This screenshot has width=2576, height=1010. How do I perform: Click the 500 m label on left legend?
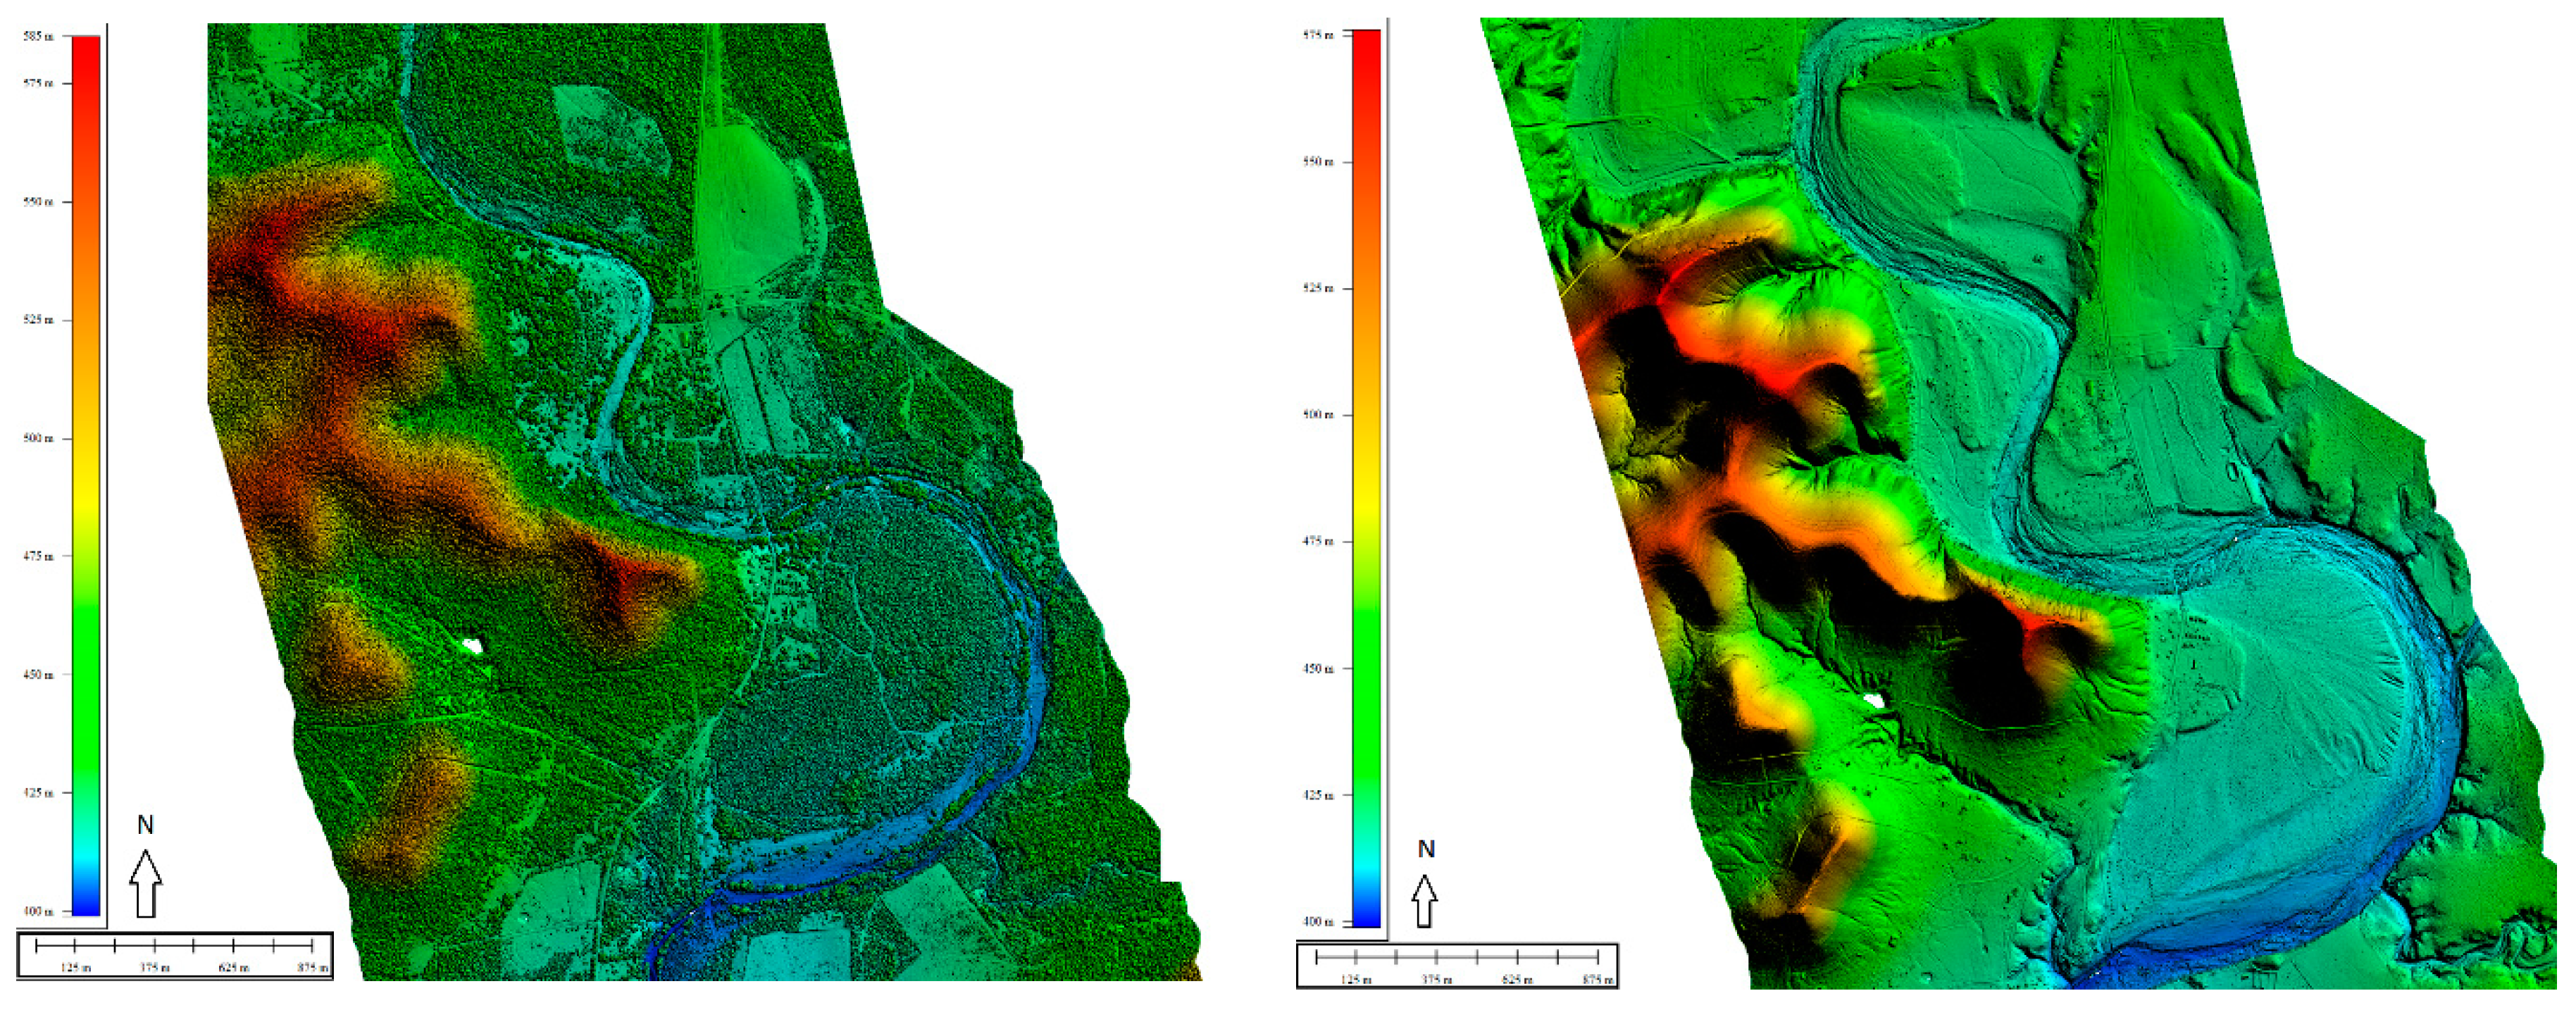tap(38, 438)
